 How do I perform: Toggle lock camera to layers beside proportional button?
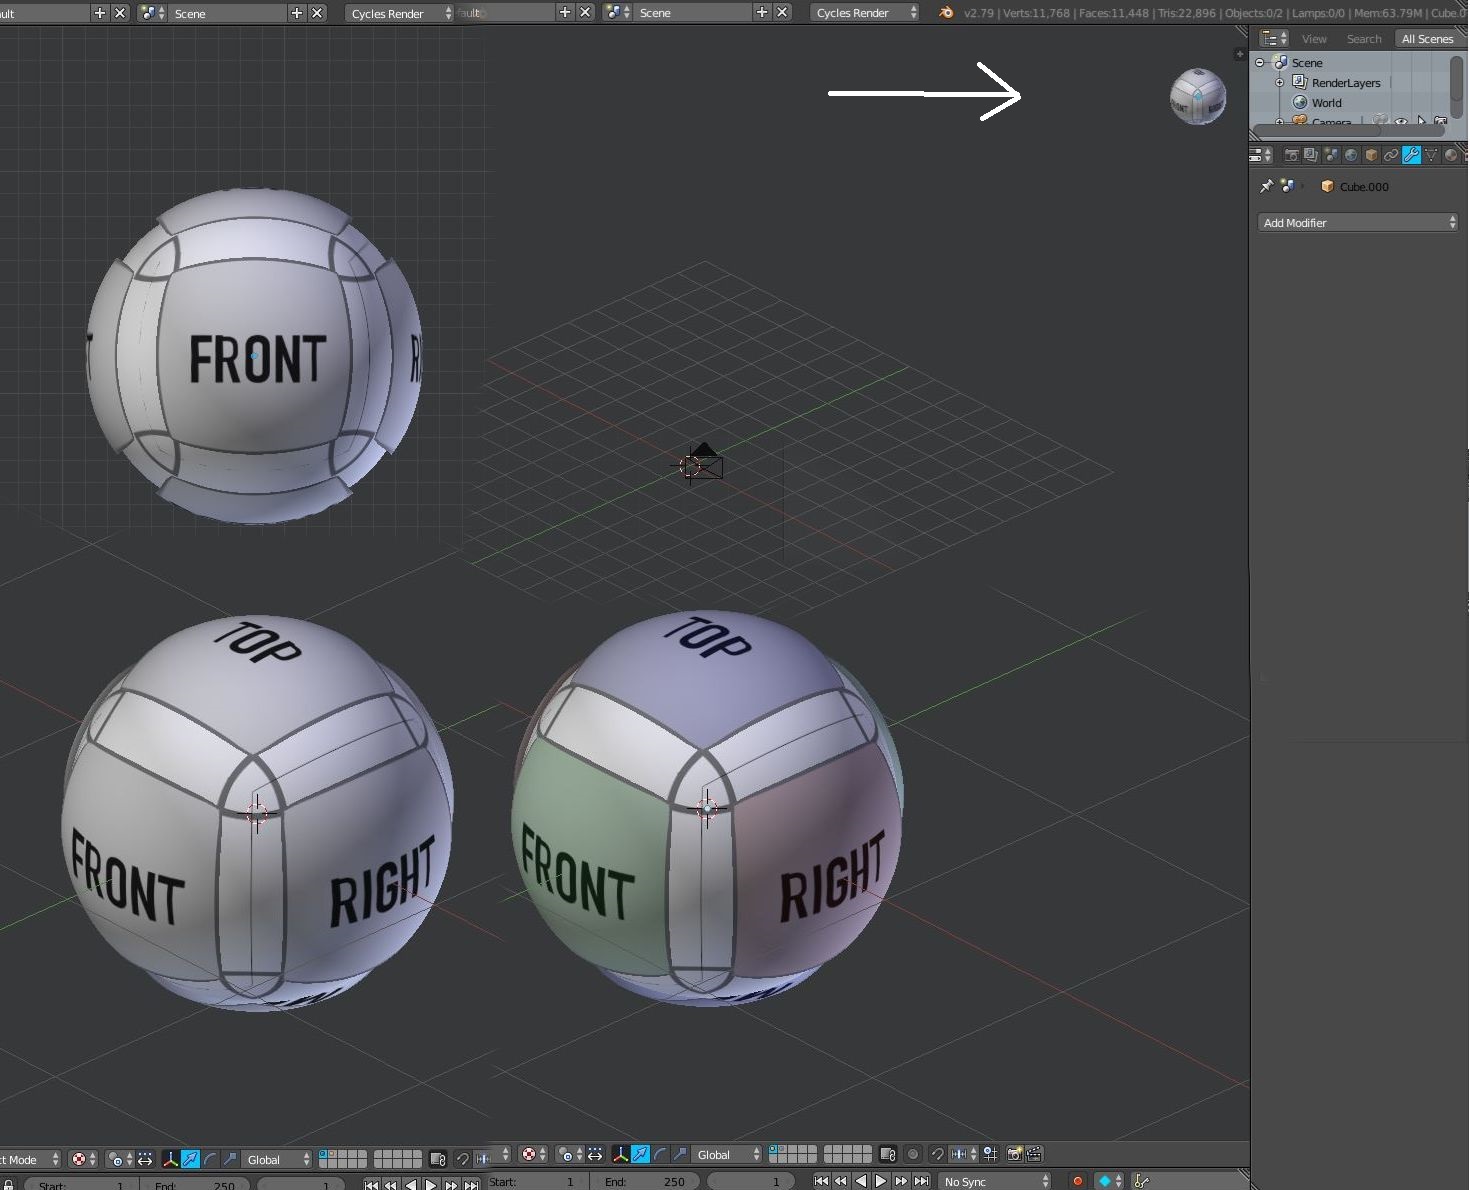(888, 1154)
